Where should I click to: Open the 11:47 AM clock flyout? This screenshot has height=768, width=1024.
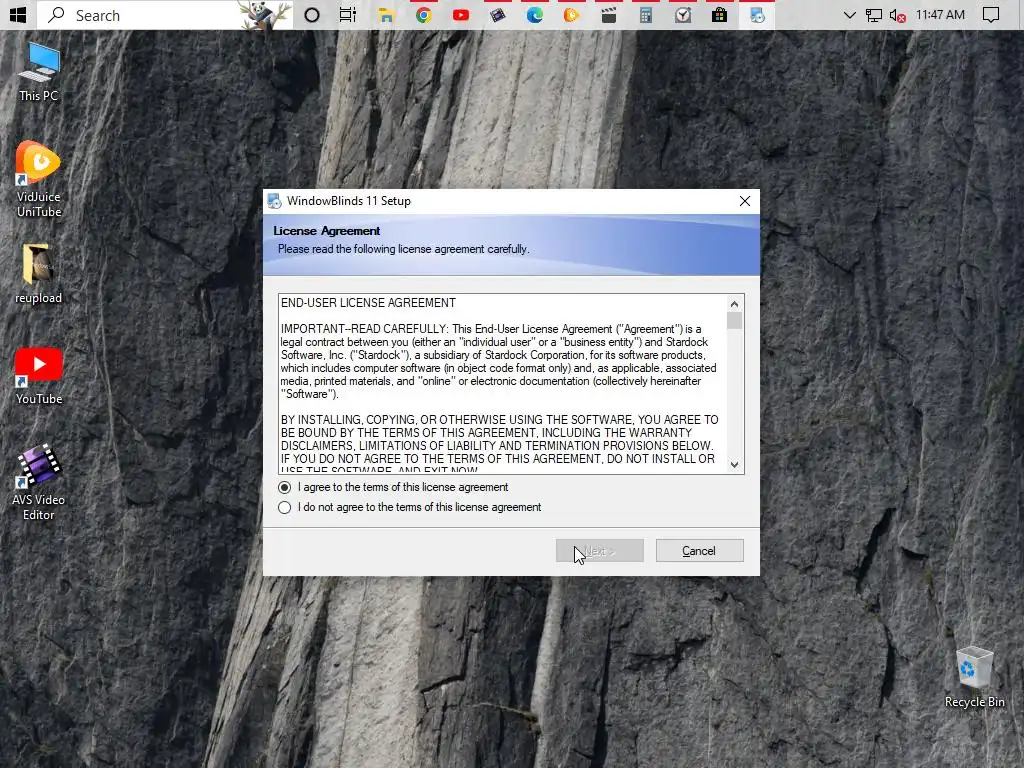pos(940,14)
